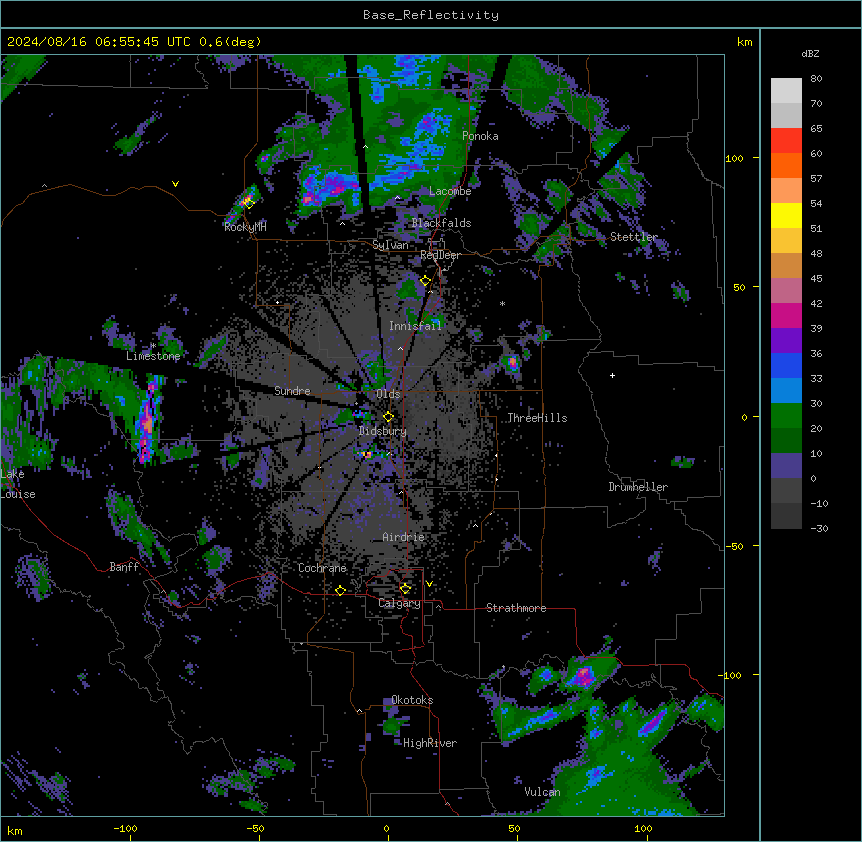Click the Sundre city label

tap(292, 391)
